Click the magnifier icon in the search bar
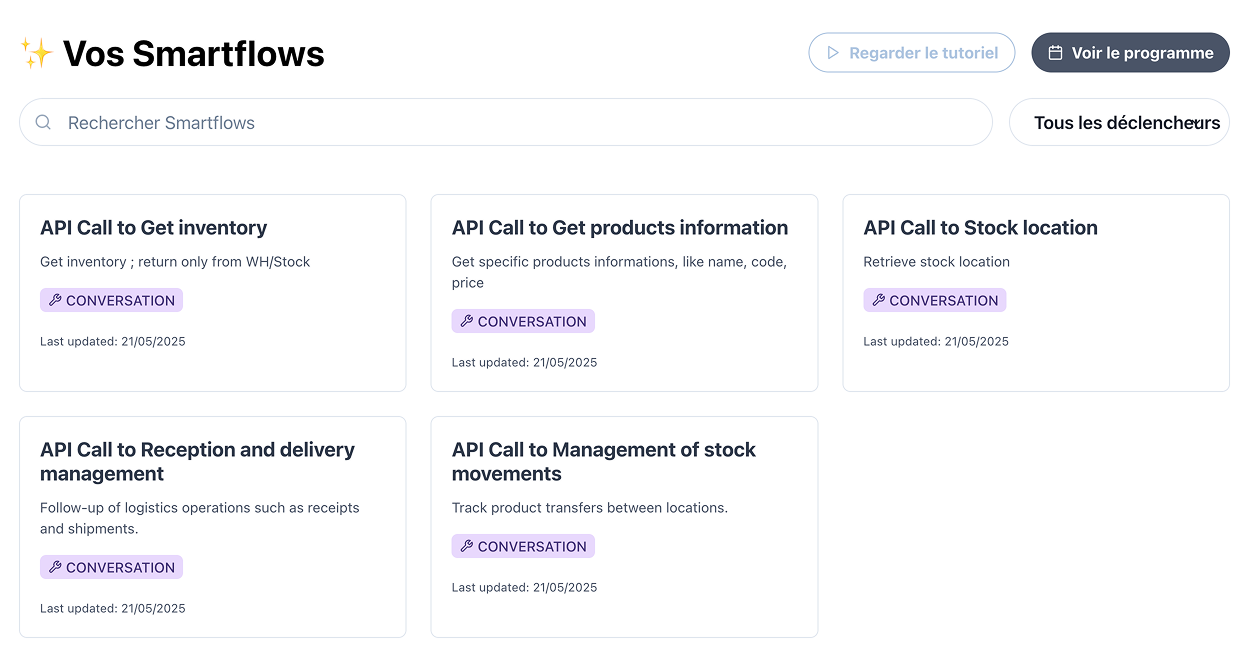The width and height of the screenshot is (1241, 647). point(43,121)
